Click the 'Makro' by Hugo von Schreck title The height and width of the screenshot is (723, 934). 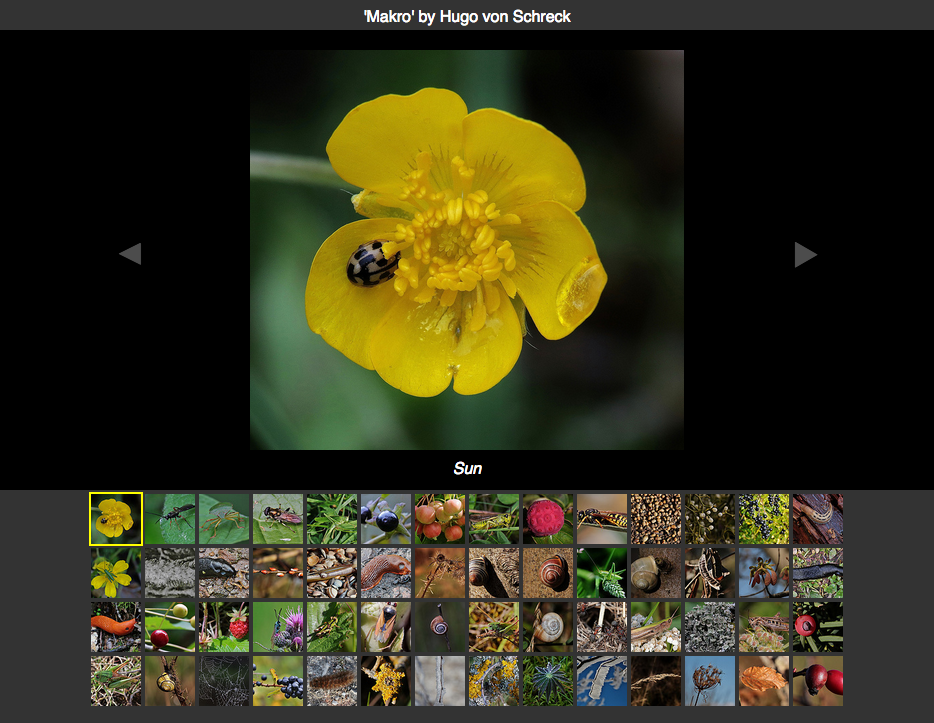click(467, 16)
